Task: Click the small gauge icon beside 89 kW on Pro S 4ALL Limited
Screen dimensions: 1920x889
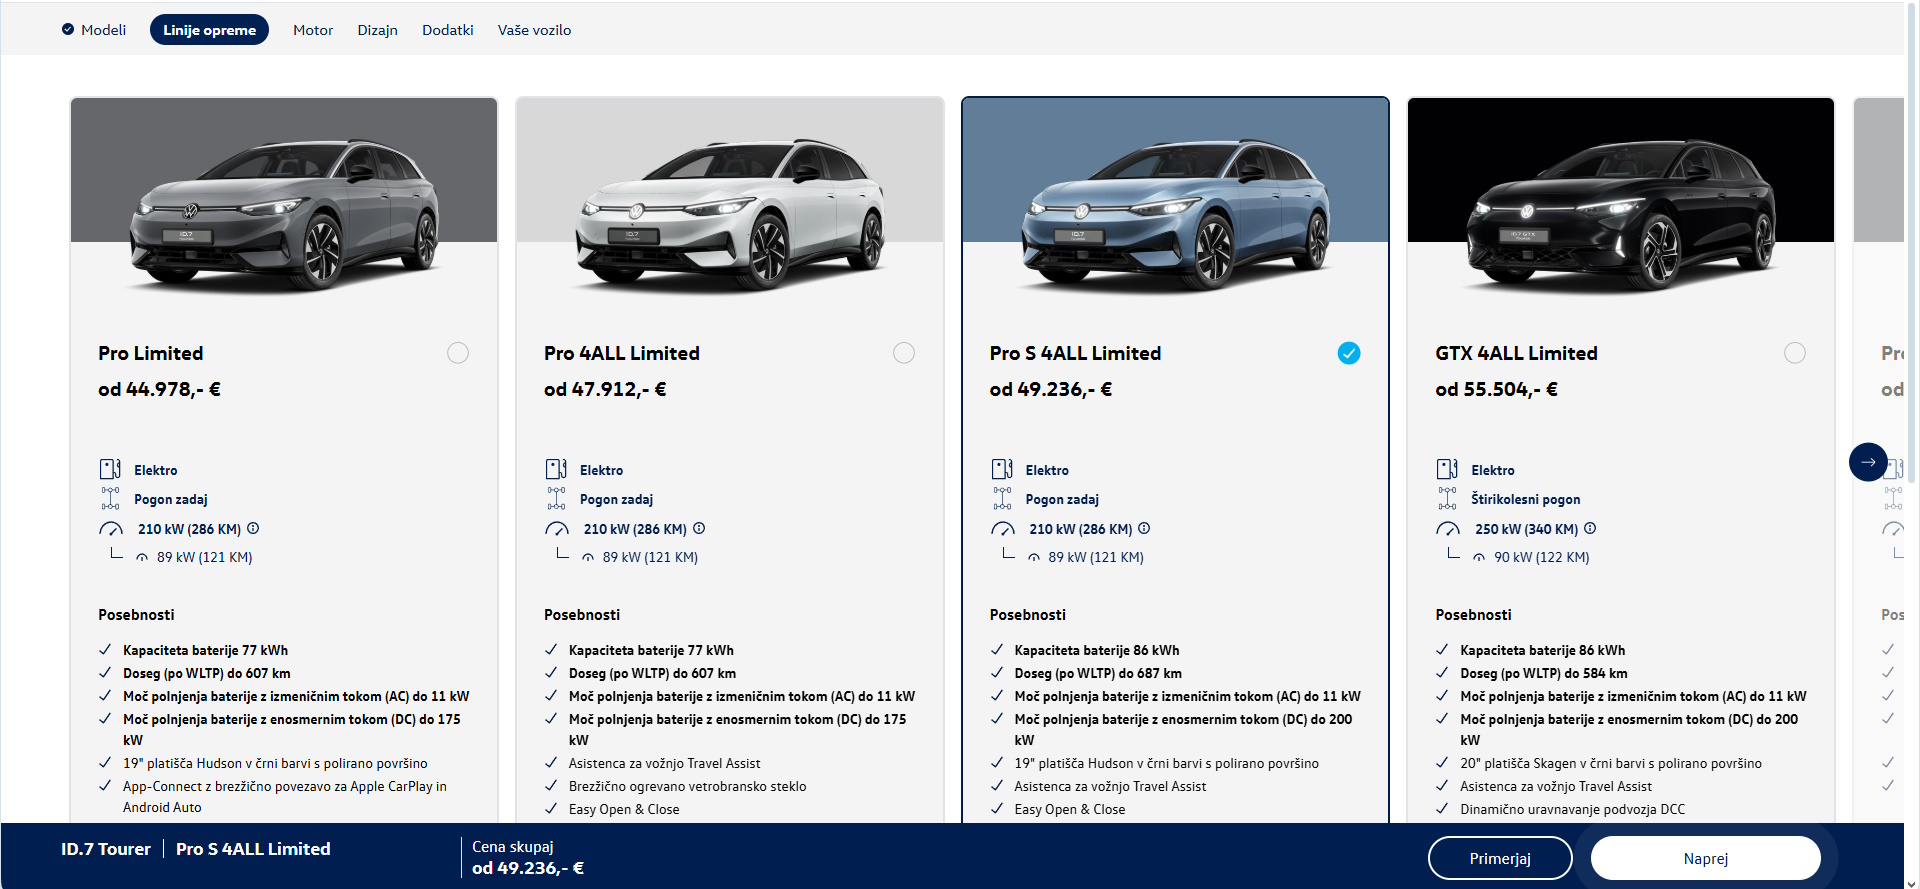Action: [x=1034, y=558]
